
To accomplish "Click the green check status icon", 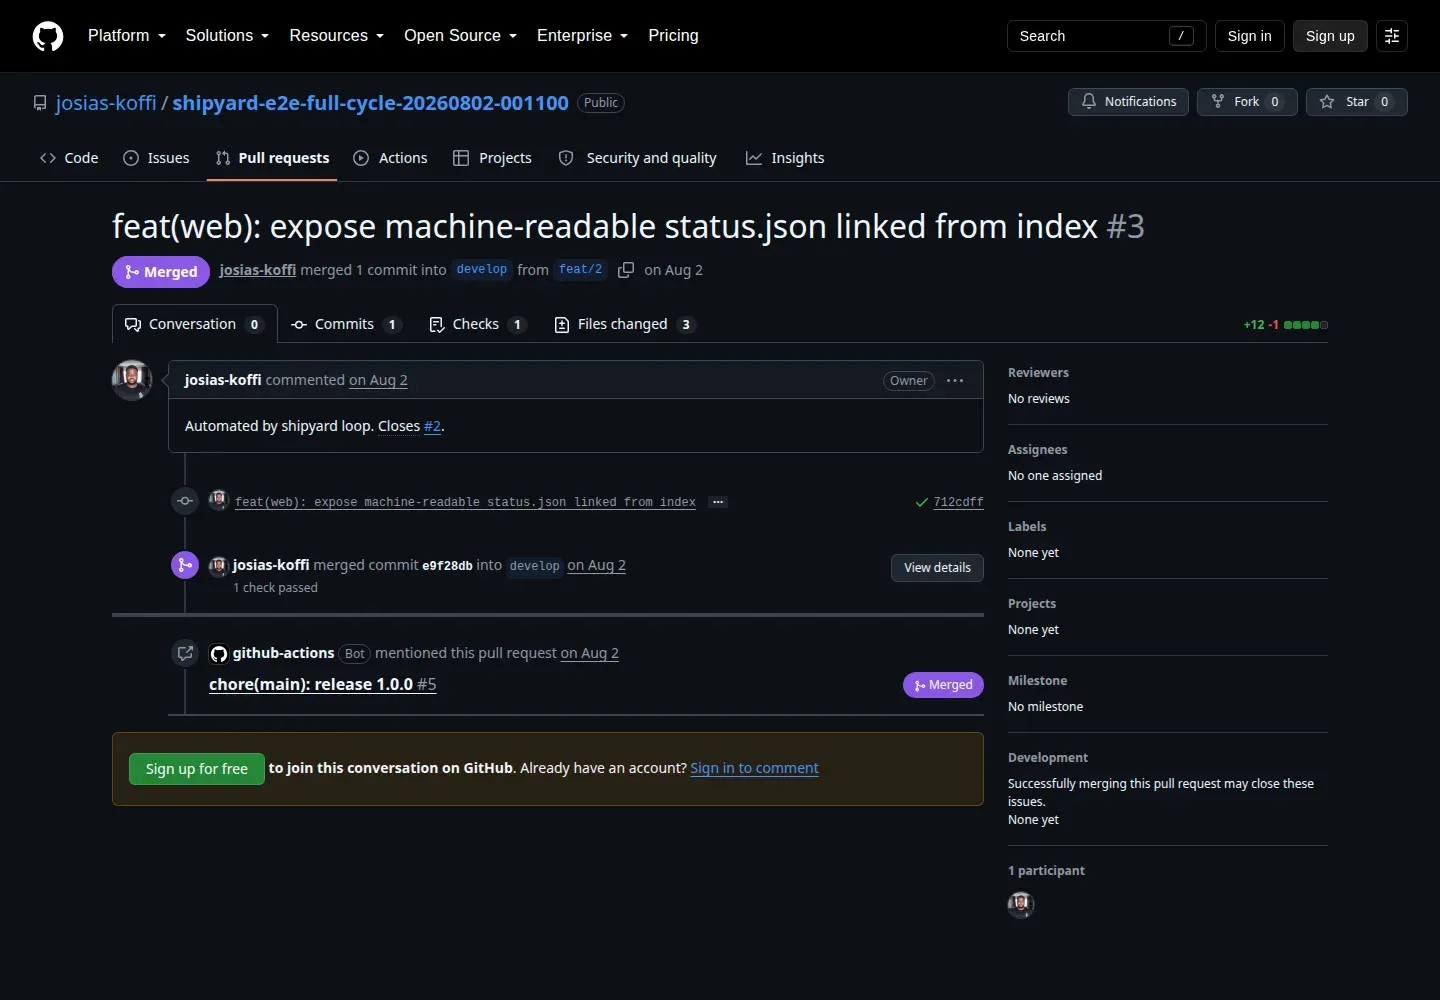I will click(922, 502).
